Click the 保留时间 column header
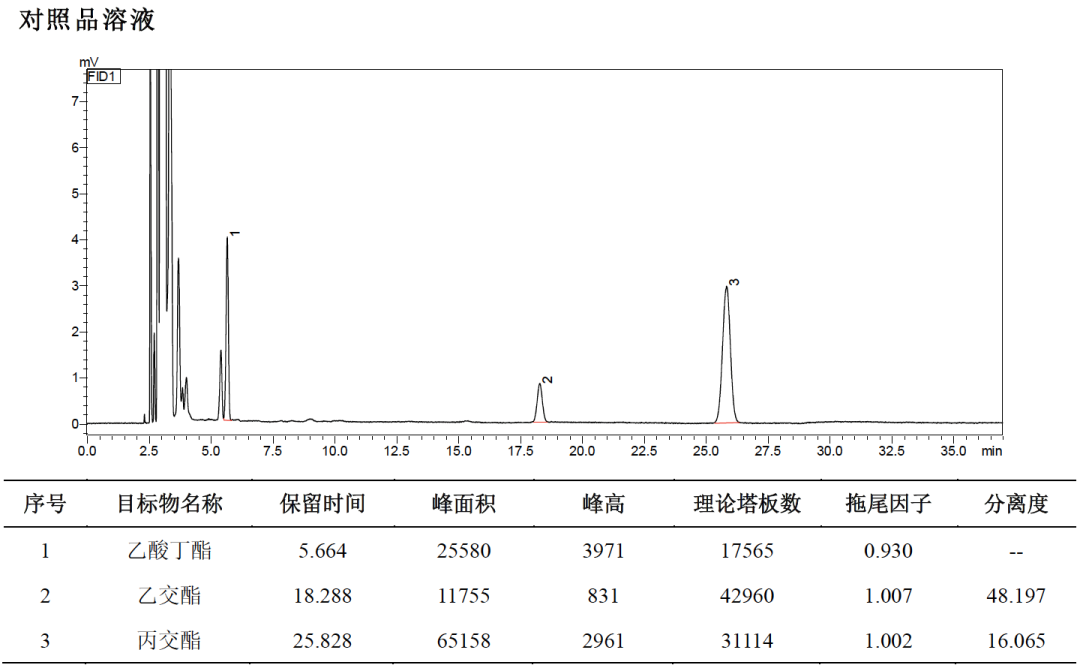Image resolution: width=1080 pixels, height=668 pixels. (x=322, y=504)
